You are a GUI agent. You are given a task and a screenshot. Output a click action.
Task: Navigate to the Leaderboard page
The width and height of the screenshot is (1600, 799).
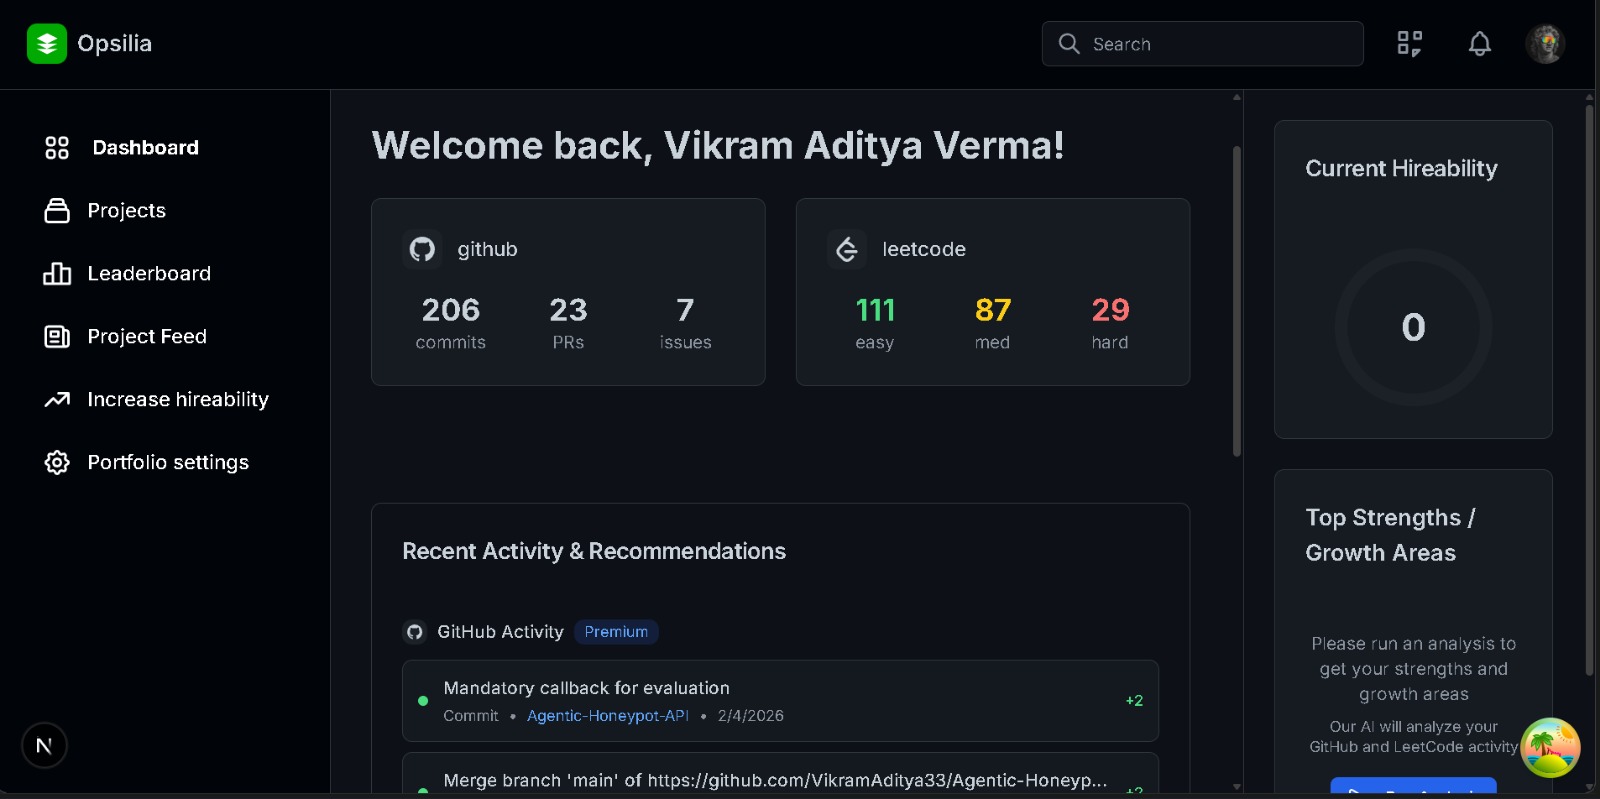[149, 274]
